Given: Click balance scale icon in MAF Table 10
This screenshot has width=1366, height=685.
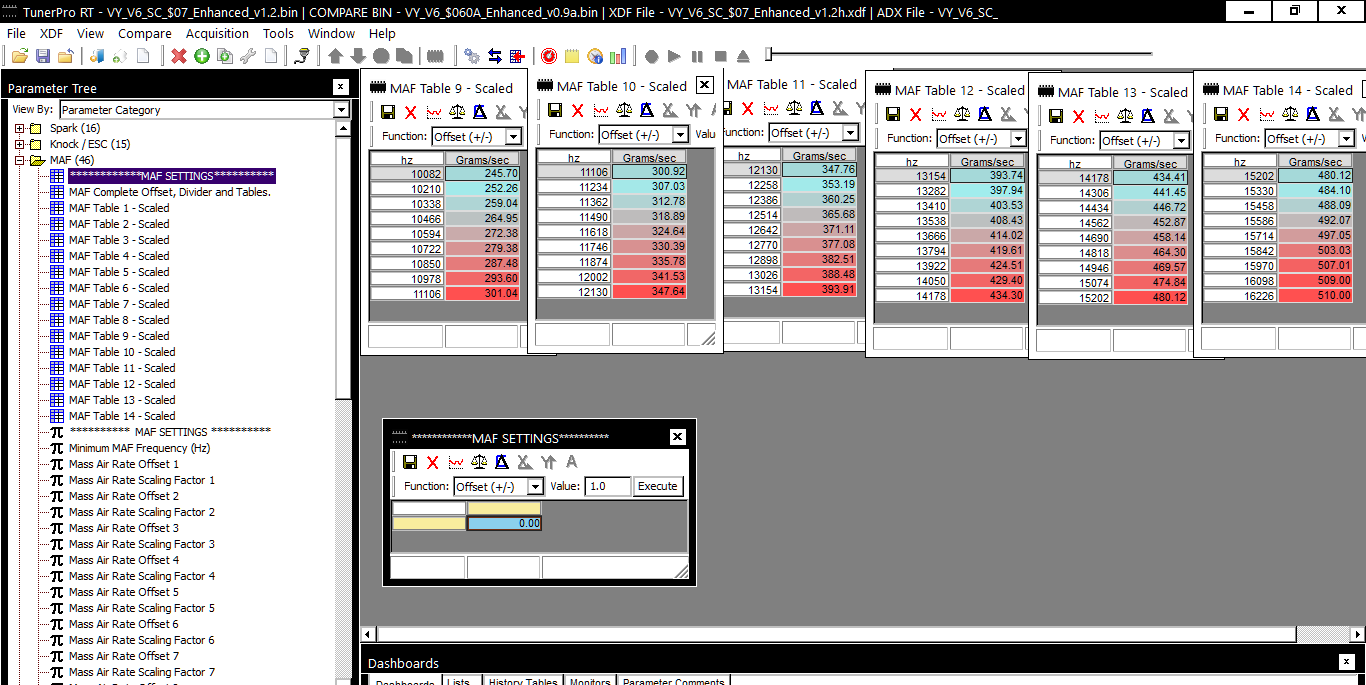Looking at the screenshot, I should (x=624, y=110).
